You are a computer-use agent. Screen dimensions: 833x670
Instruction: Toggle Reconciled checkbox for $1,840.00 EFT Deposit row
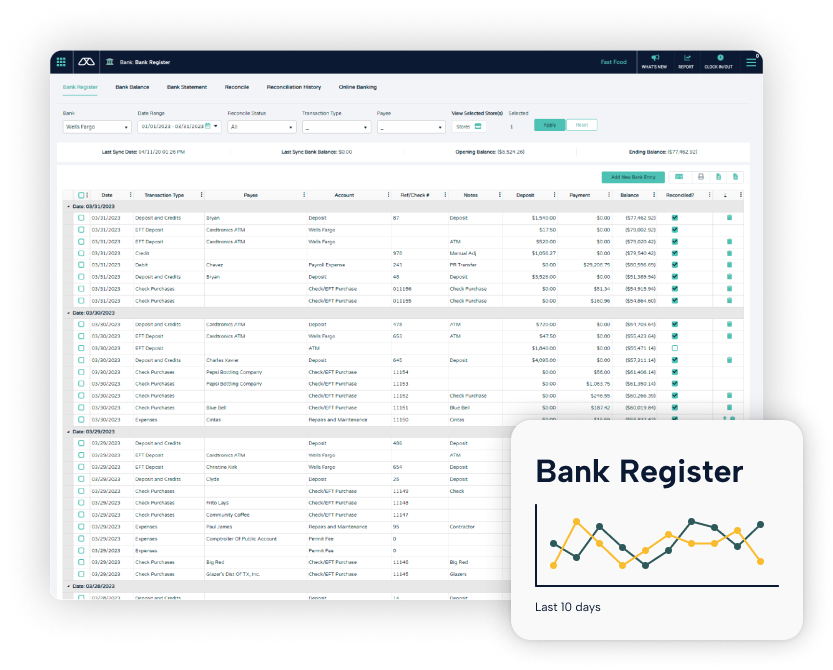675,349
